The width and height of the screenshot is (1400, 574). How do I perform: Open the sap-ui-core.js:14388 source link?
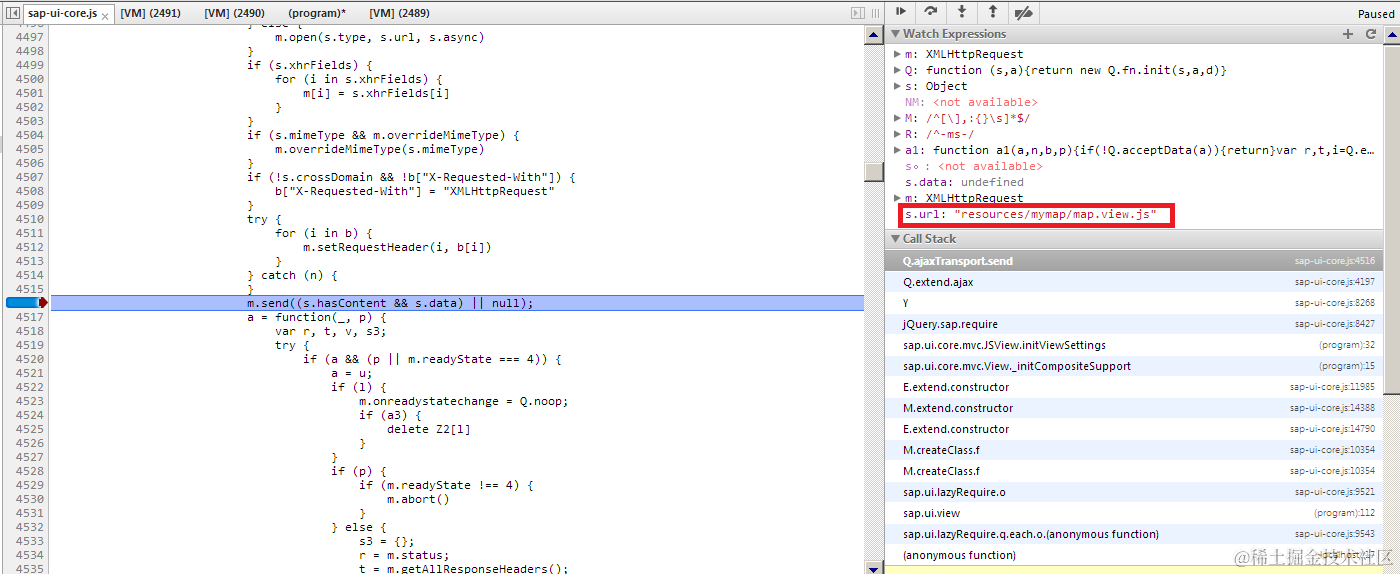[x=1332, y=408]
